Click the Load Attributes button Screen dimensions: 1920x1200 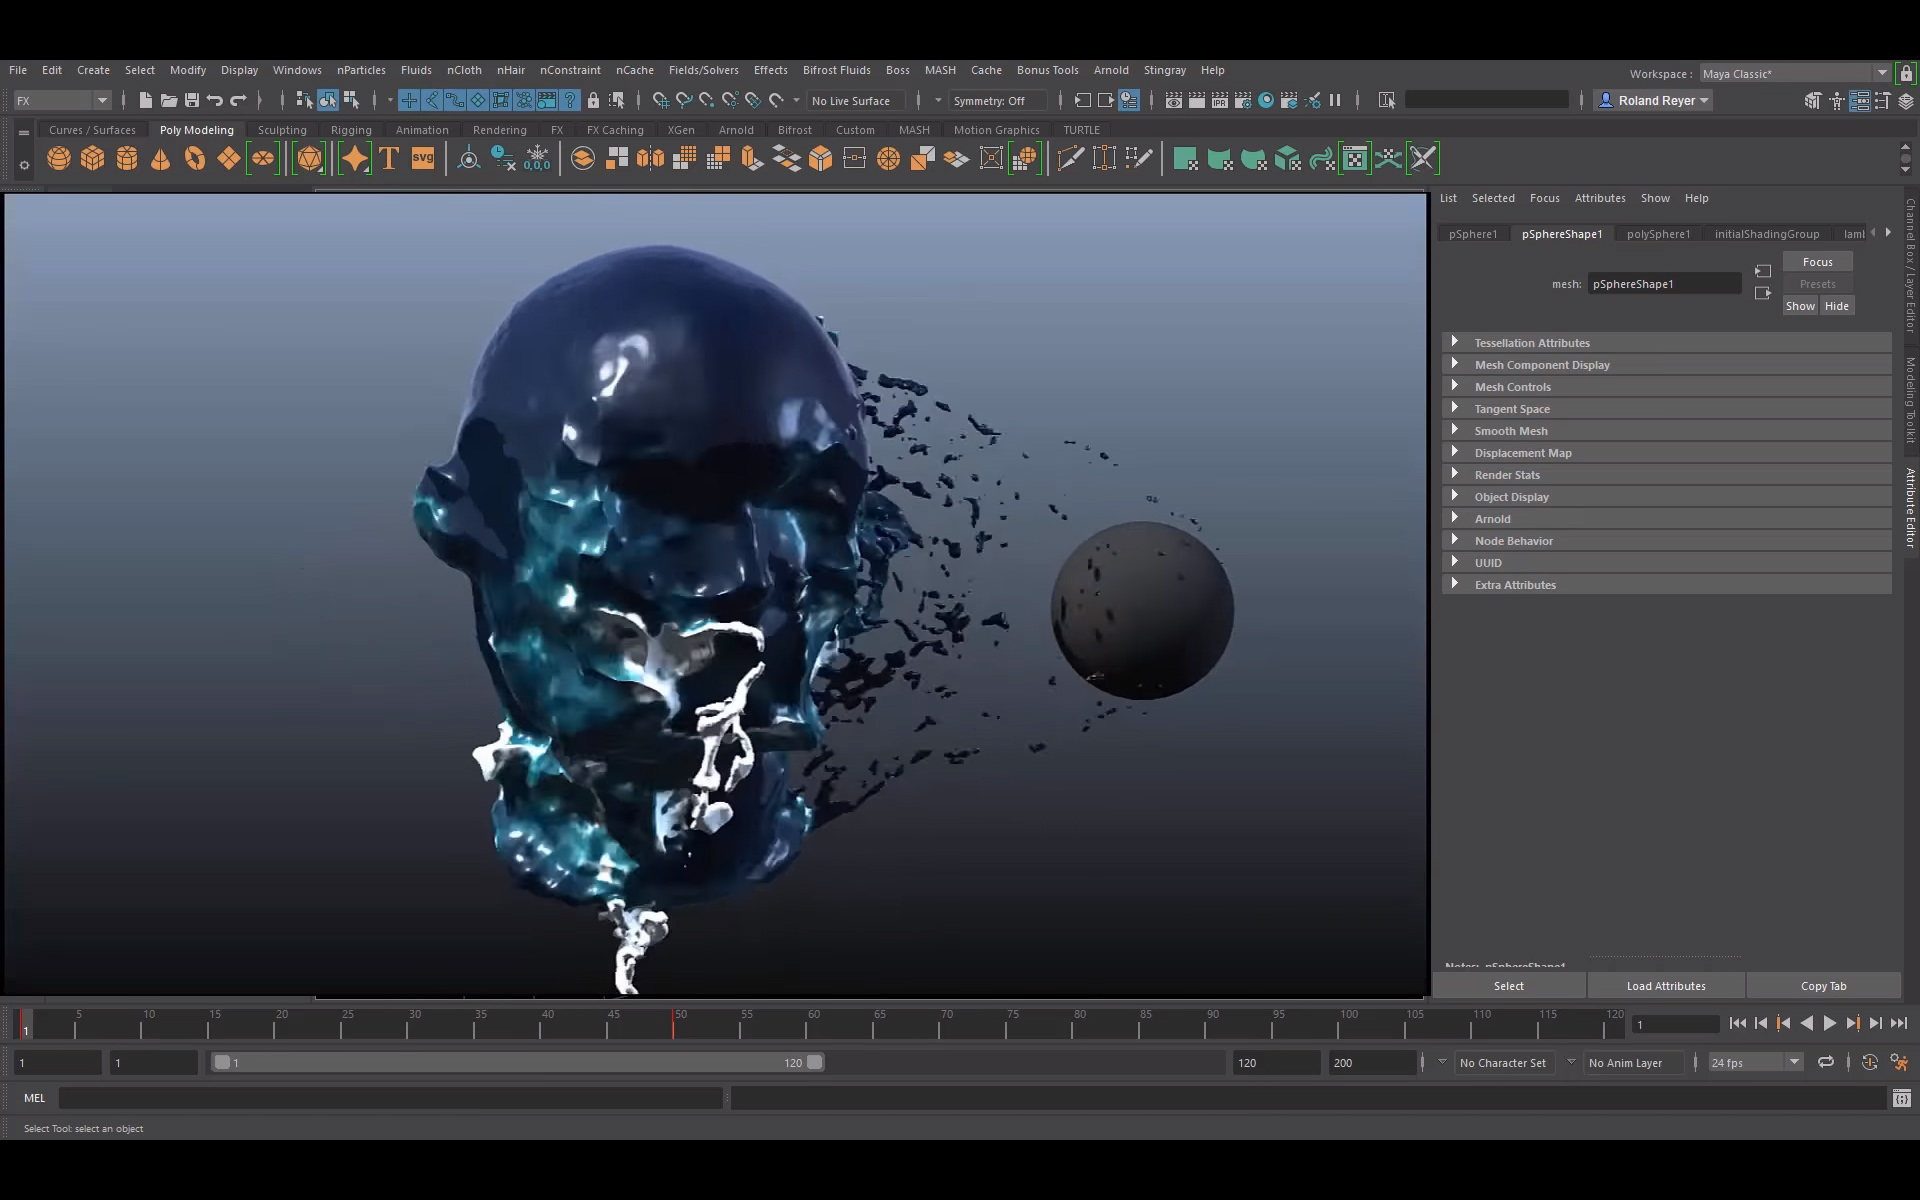[x=1665, y=985]
